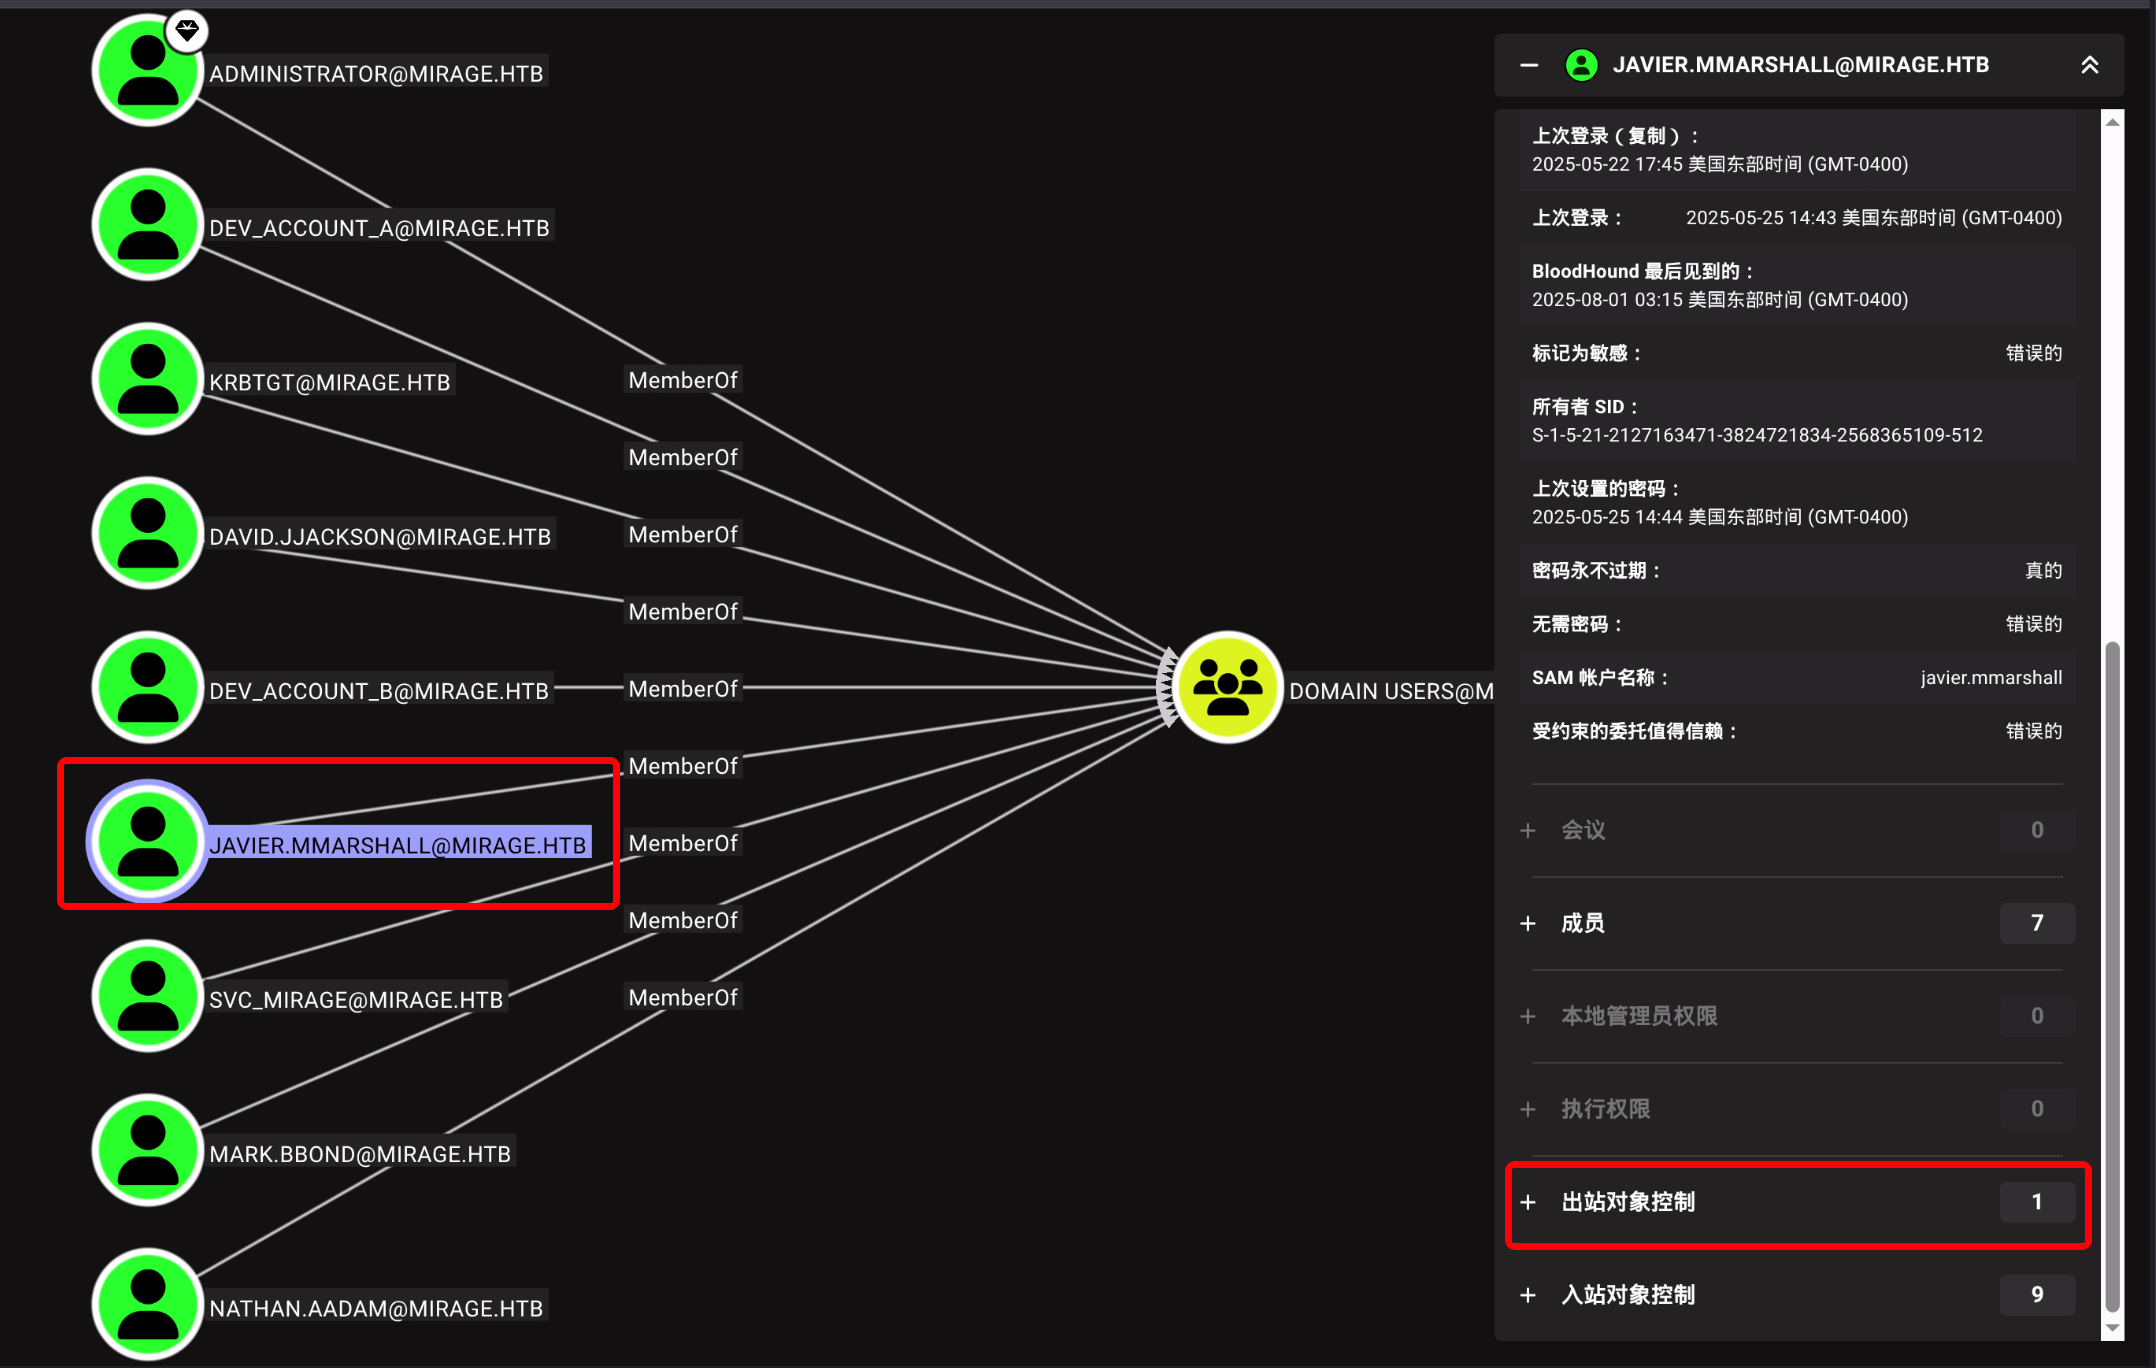Select the SVC_MIRAGE user node
The width and height of the screenshot is (2156, 1368).
[x=148, y=997]
